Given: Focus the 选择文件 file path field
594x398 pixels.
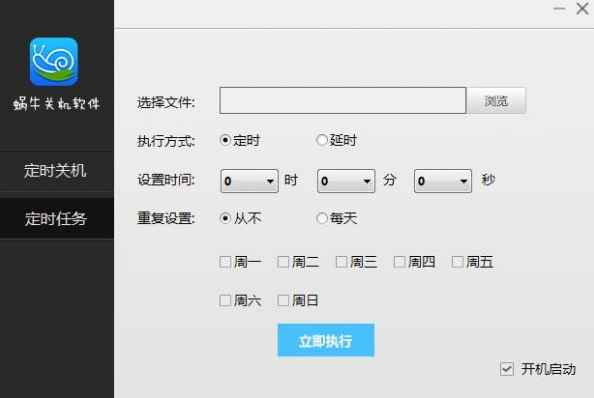Looking at the screenshot, I should [342, 100].
